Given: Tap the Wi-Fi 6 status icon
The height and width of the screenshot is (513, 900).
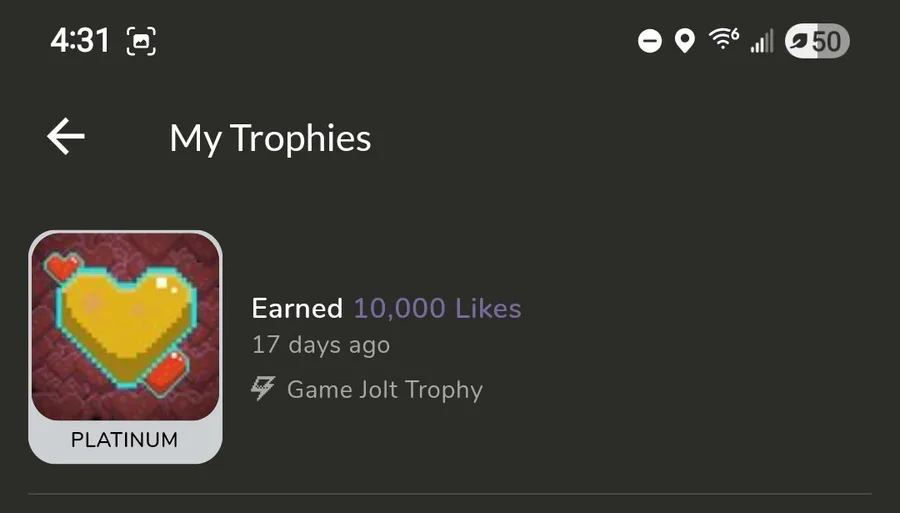Looking at the screenshot, I should (x=723, y=40).
